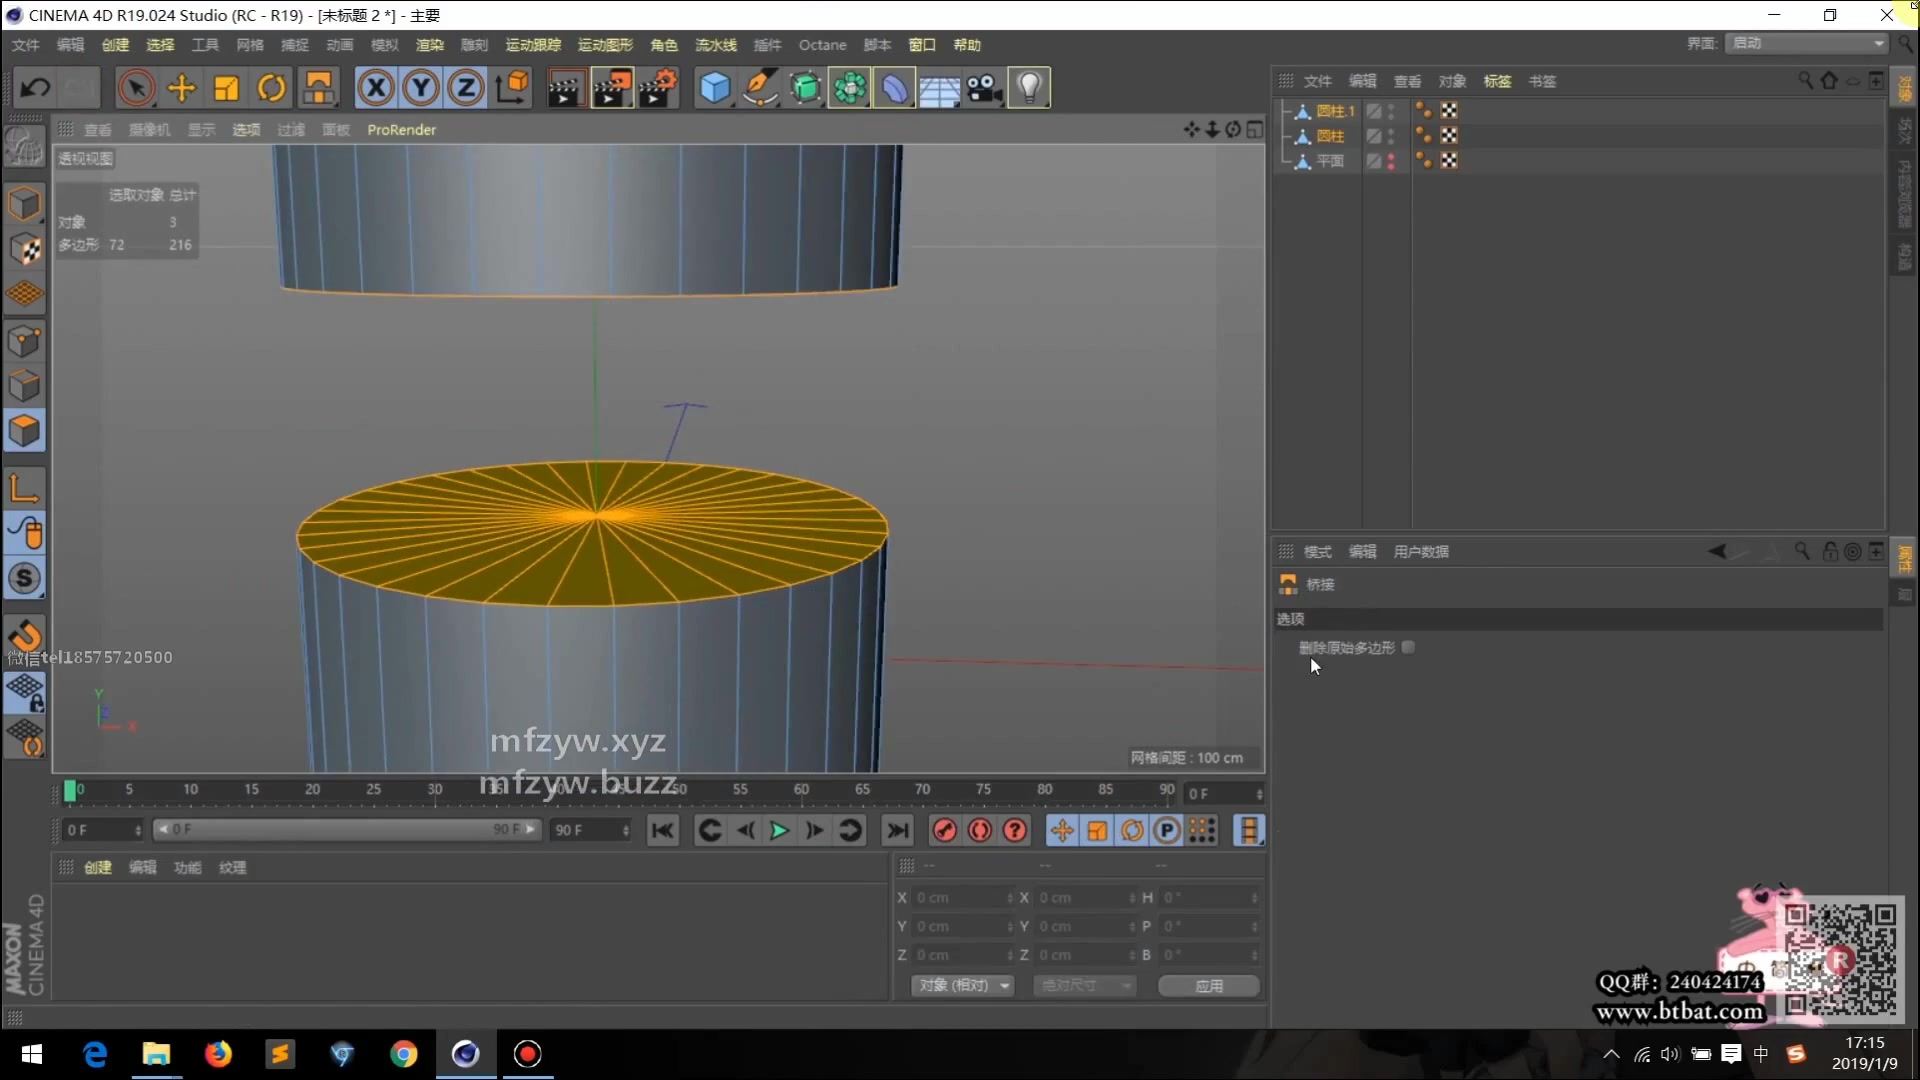Screen dimensions: 1920x1080
Task: Click the current frame 0 F field
Action: (x=104, y=830)
